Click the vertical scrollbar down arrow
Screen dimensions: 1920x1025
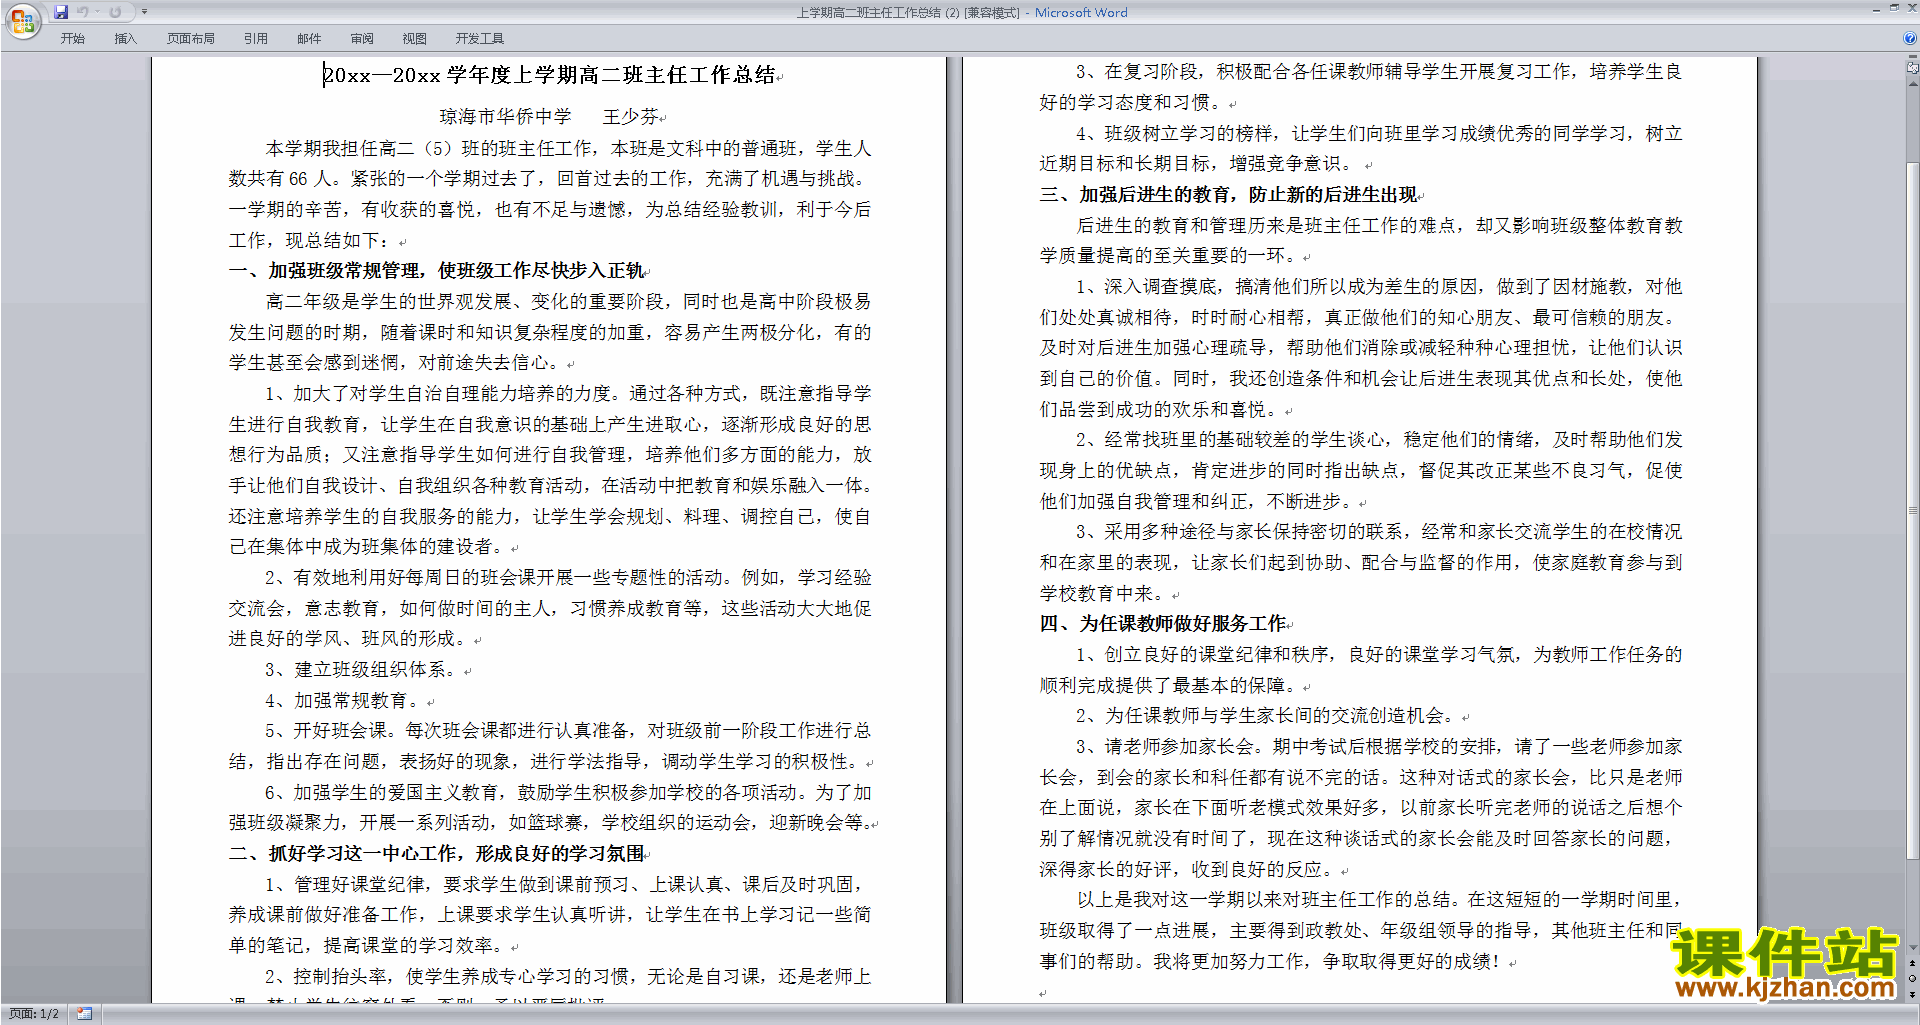pos(1912,948)
